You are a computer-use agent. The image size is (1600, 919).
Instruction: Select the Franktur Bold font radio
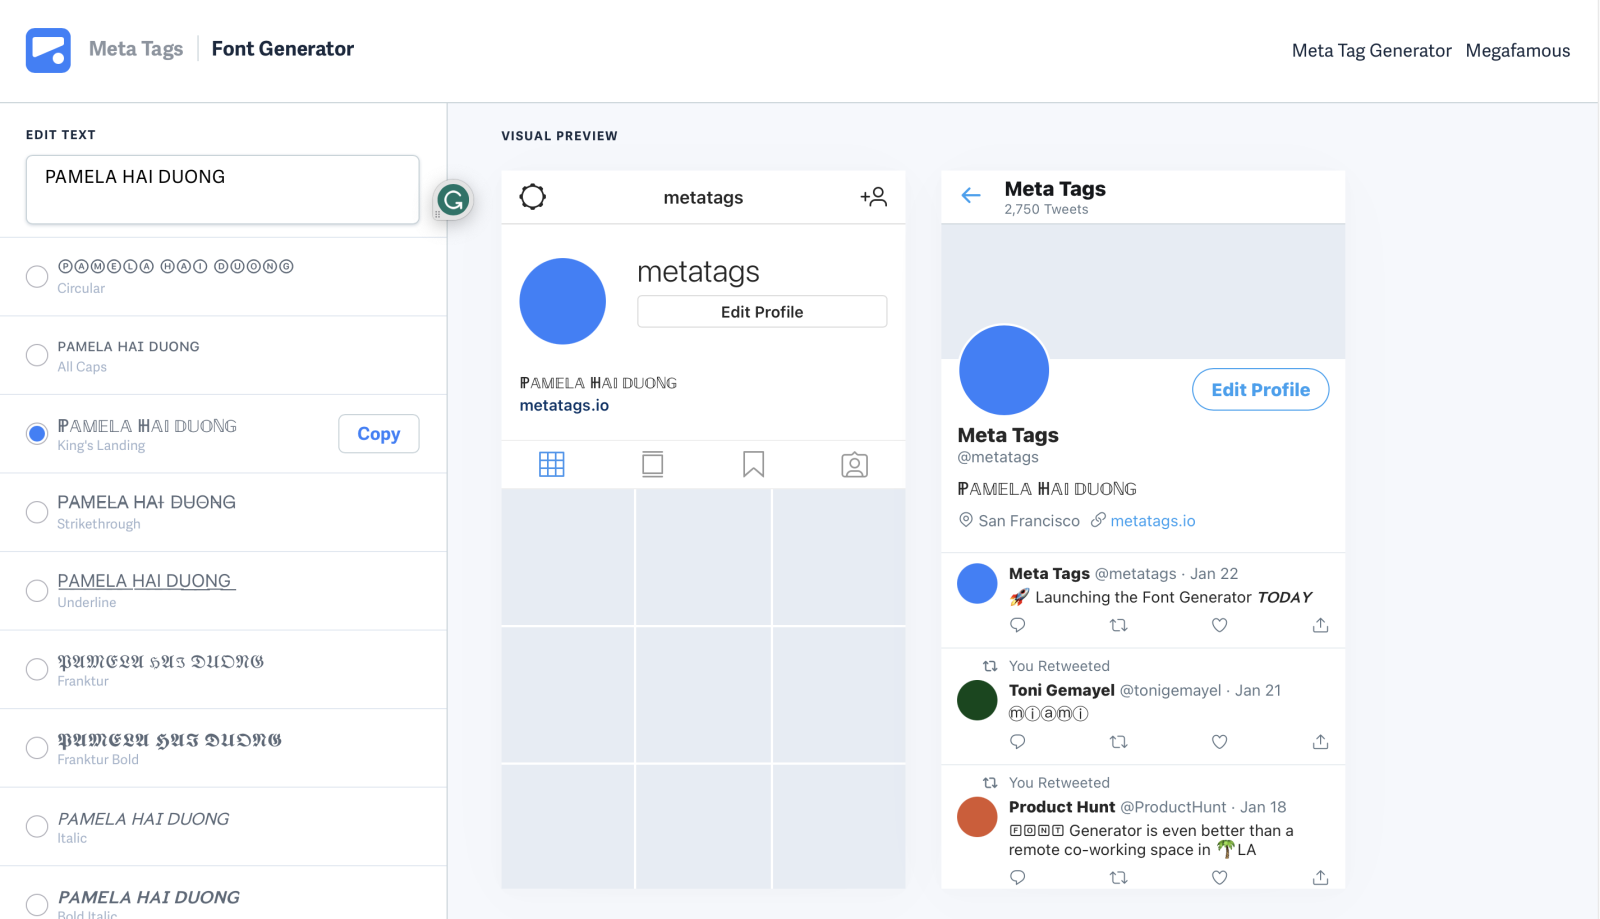point(37,748)
